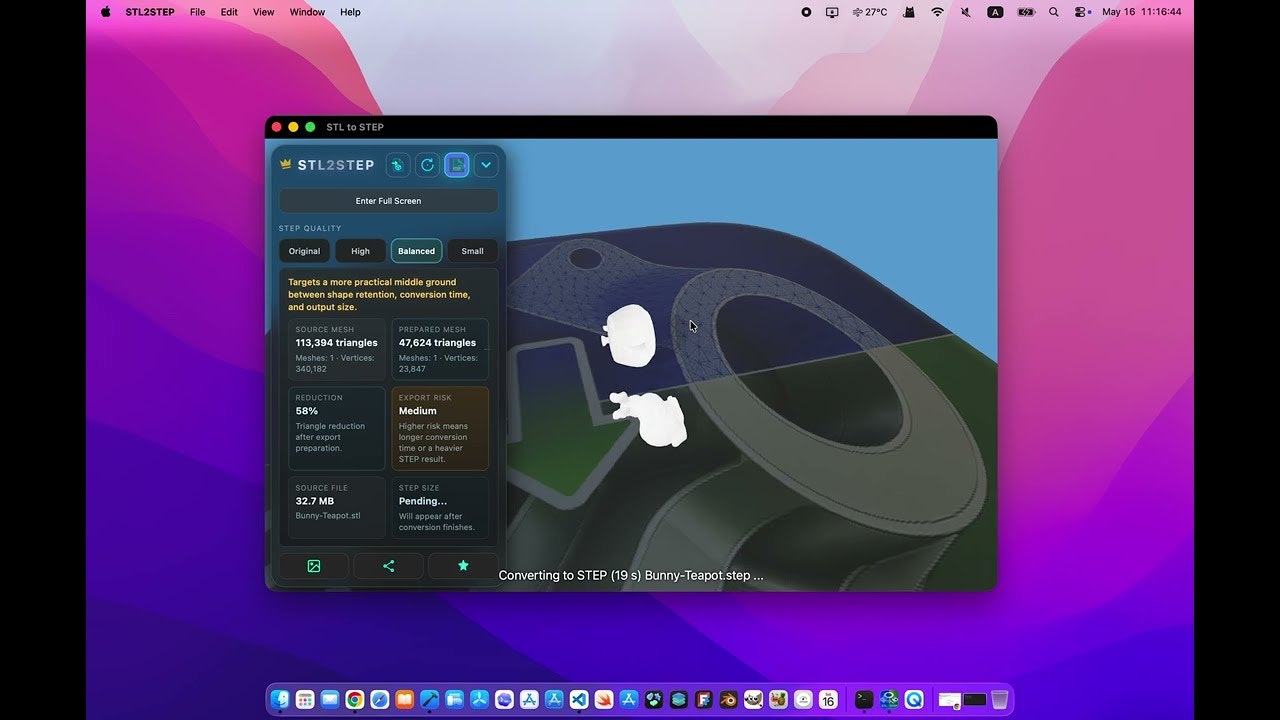The width and height of the screenshot is (1280, 720).
Task: Click the 27°C weather item in the menu bar
Action: pyautogui.click(x=870, y=12)
